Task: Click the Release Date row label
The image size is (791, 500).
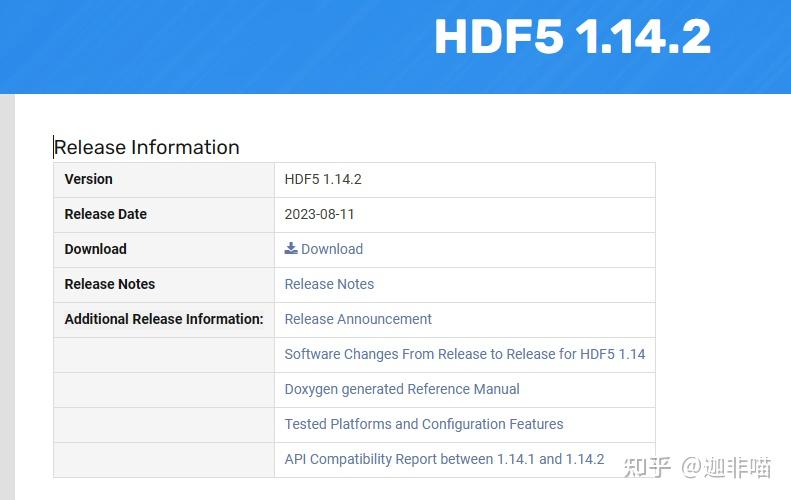Action: tap(105, 214)
